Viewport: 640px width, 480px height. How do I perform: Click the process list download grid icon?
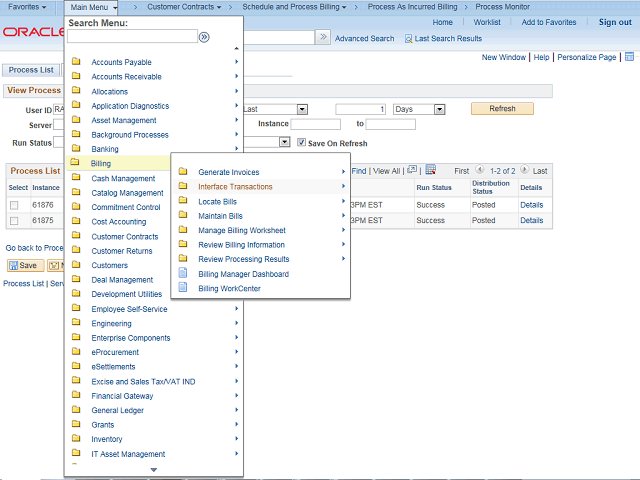point(430,170)
